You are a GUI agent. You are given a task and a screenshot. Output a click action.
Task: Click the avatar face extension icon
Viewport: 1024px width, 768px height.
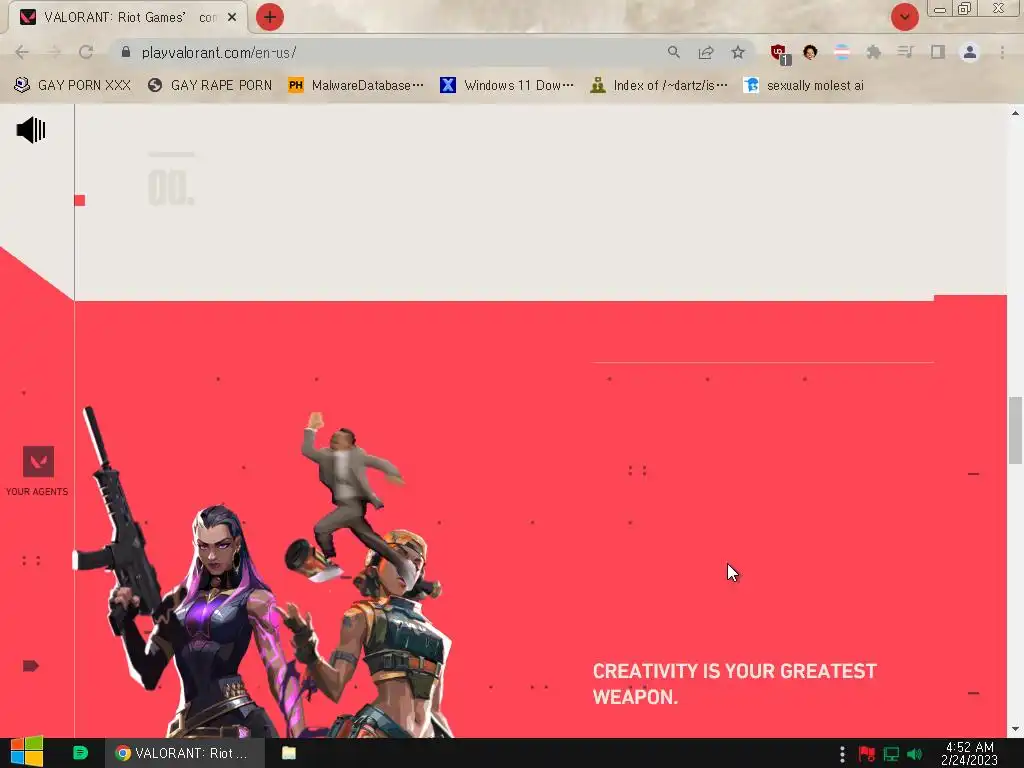pos(810,52)
